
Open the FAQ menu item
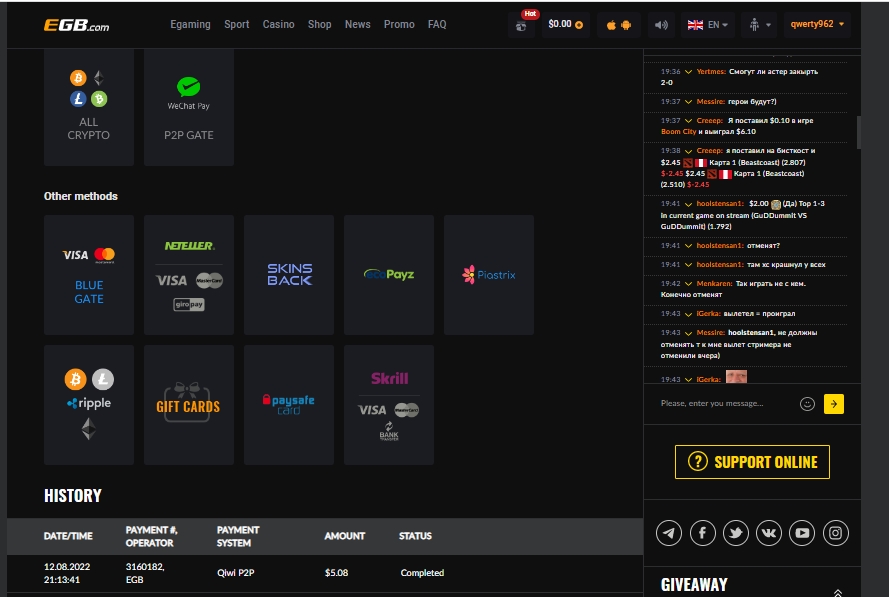[437, 24]
